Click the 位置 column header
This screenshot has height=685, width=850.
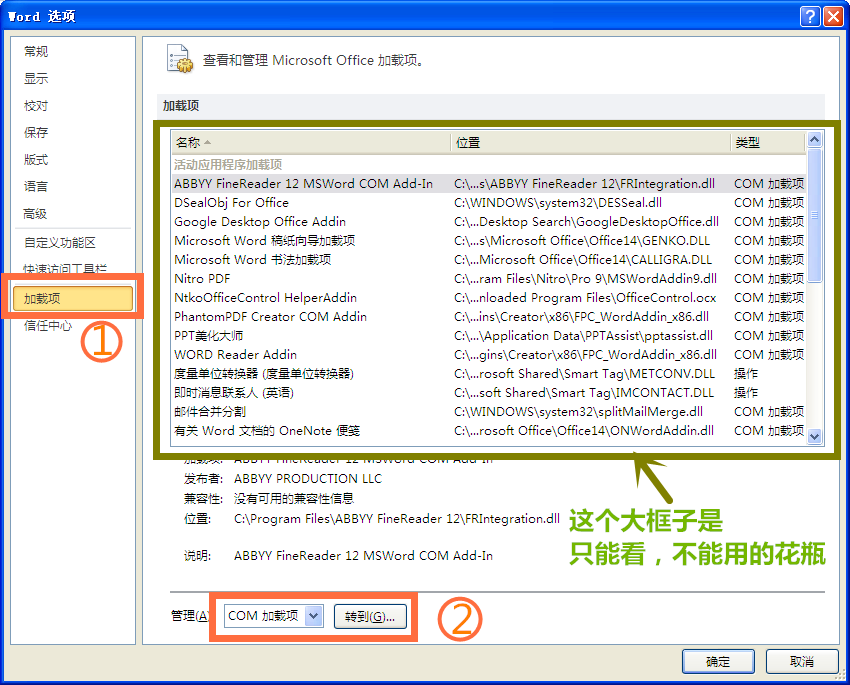[x=590, y=143]
